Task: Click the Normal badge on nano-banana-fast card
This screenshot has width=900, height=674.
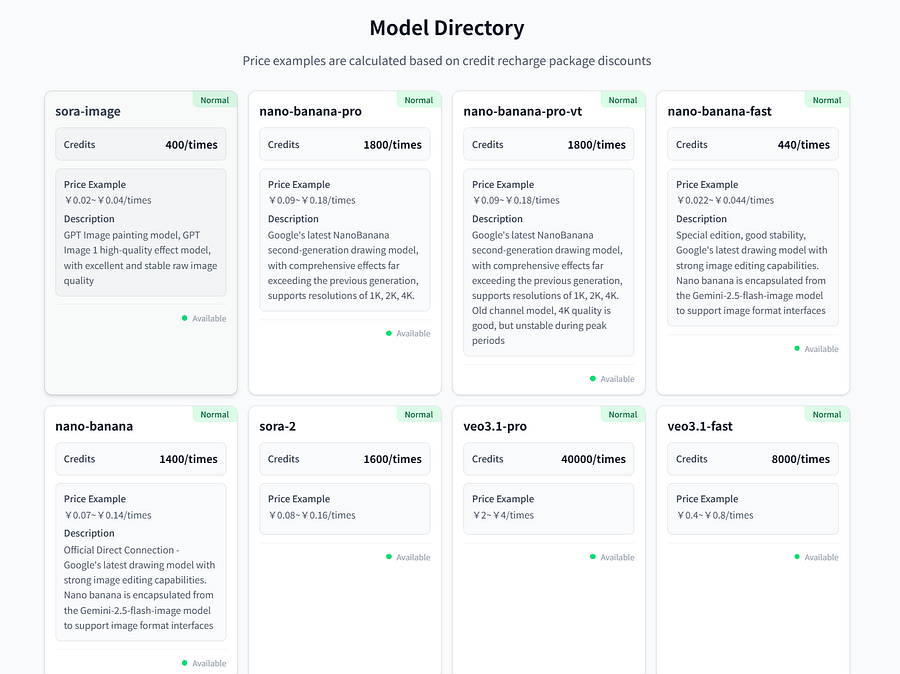Action: pyautogui.click(x=827, y=100)
